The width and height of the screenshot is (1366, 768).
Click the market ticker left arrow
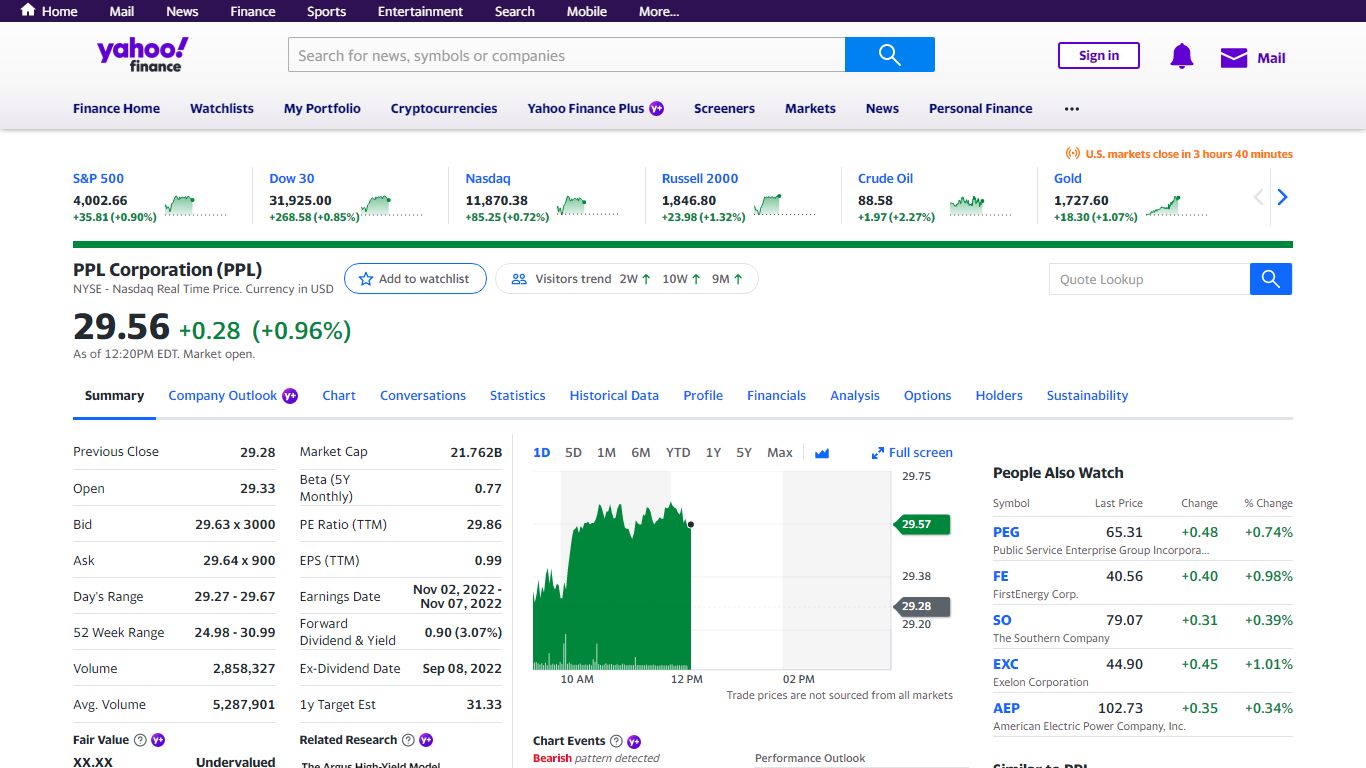1259,197
